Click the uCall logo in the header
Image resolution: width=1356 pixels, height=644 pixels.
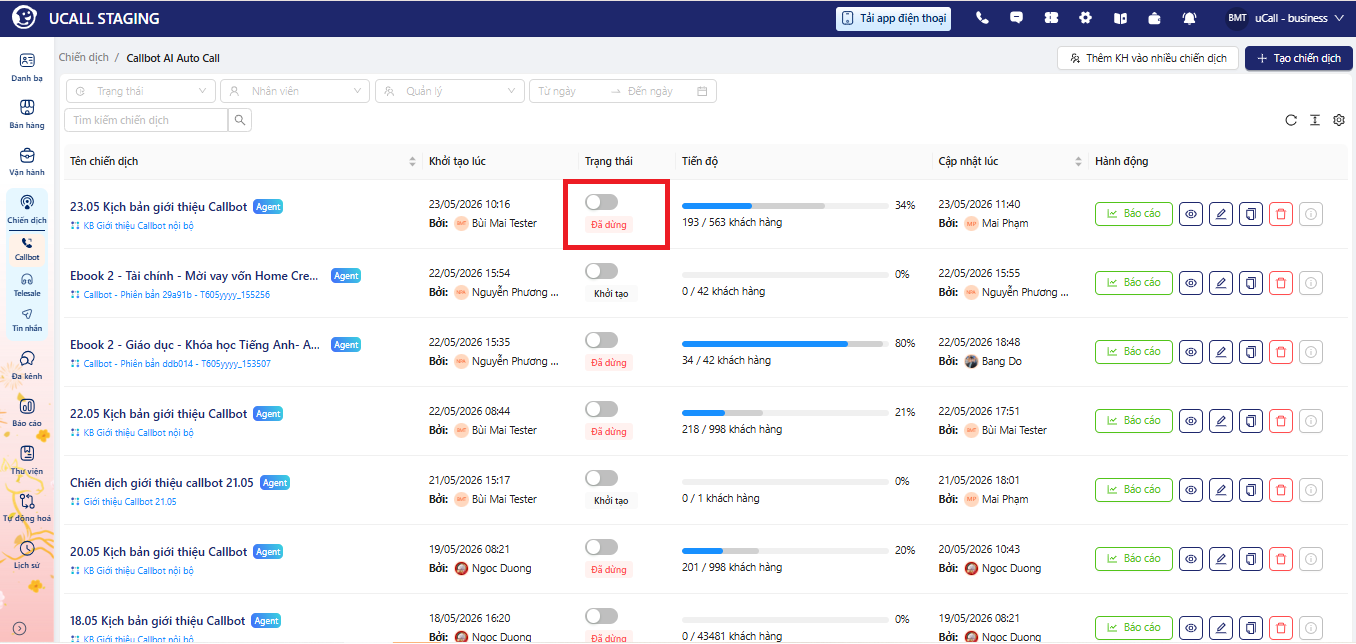click(x=24, y=18)
